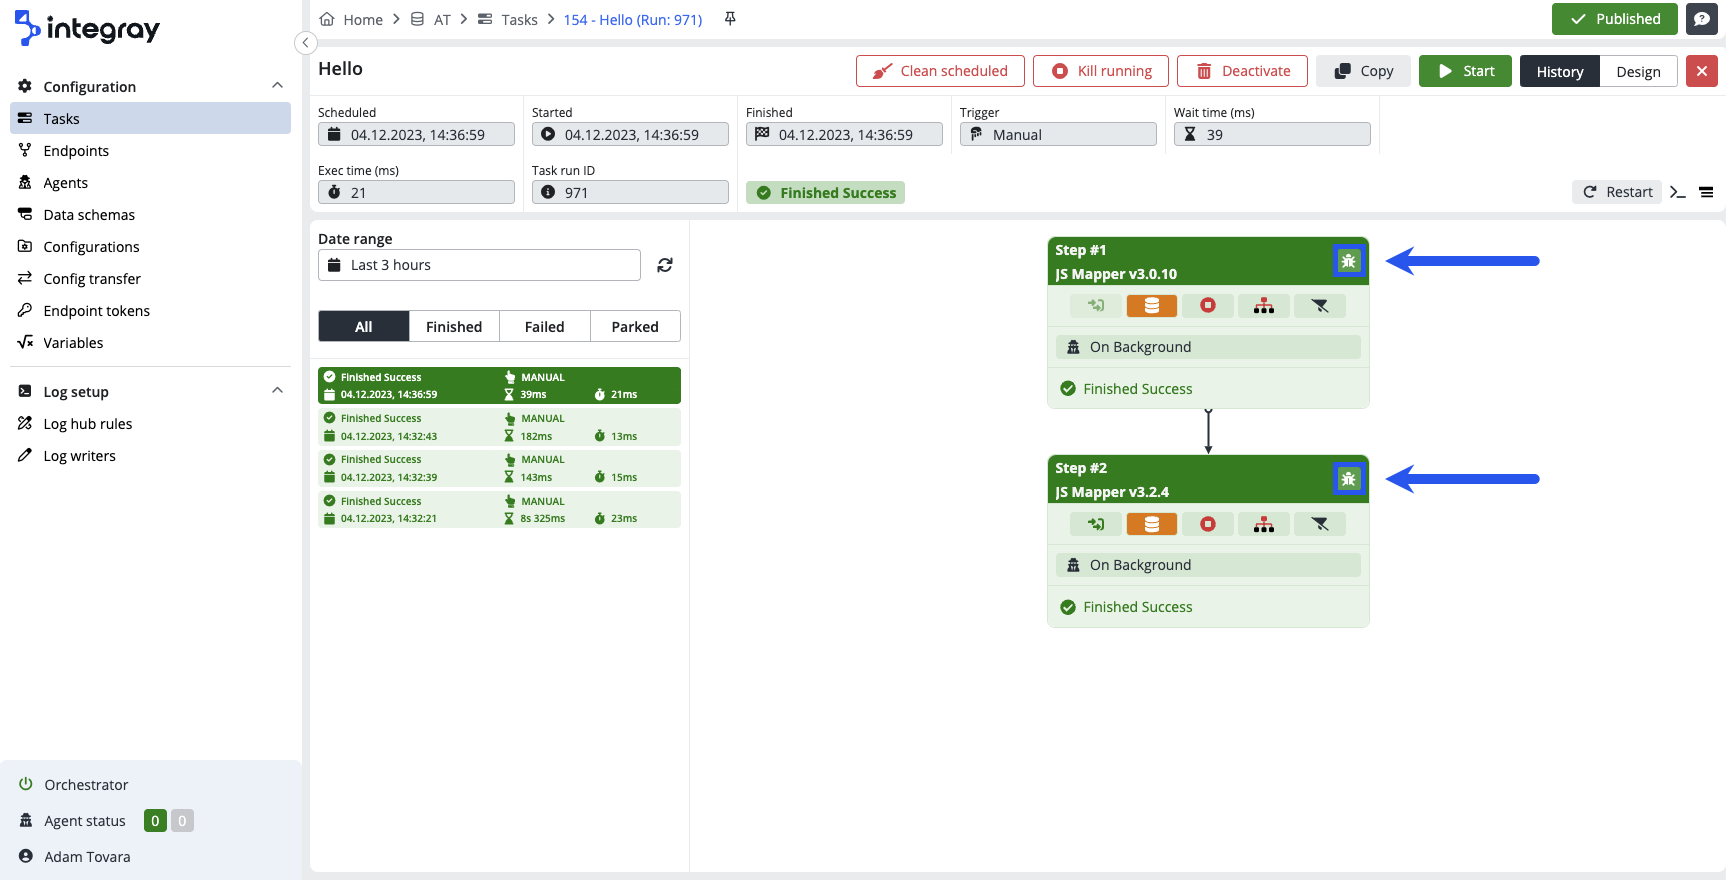This screenshot has height=880, width=1726.
Task: Click the hierarchy tree icon in Step #1
Action: coord(1263,306)
